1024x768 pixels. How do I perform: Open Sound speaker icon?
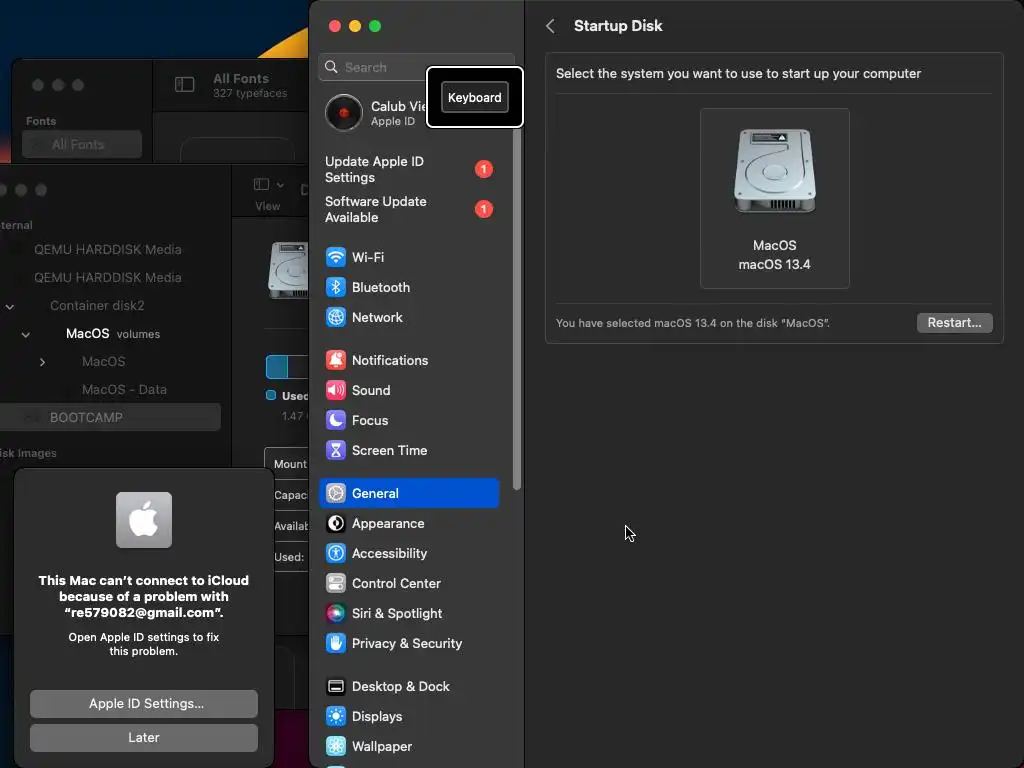click(x=336, y=390)
